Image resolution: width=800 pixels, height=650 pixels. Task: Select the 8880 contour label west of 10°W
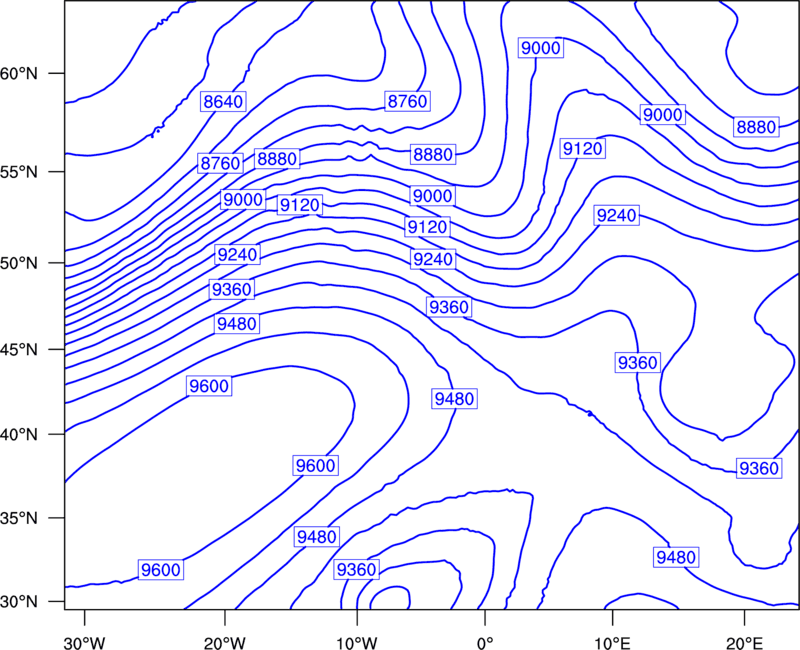coord(277,159)
